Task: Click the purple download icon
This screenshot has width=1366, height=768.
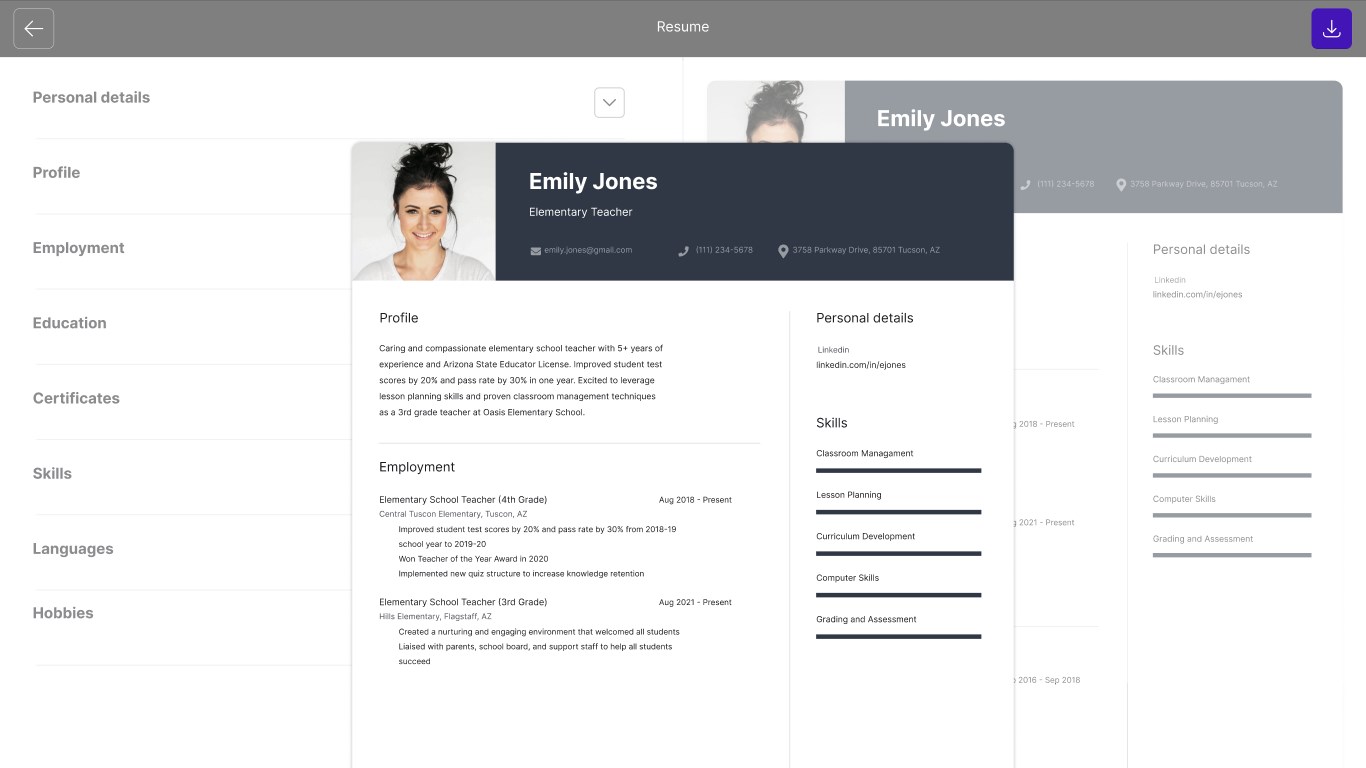Action: (x=1331, y=28)
